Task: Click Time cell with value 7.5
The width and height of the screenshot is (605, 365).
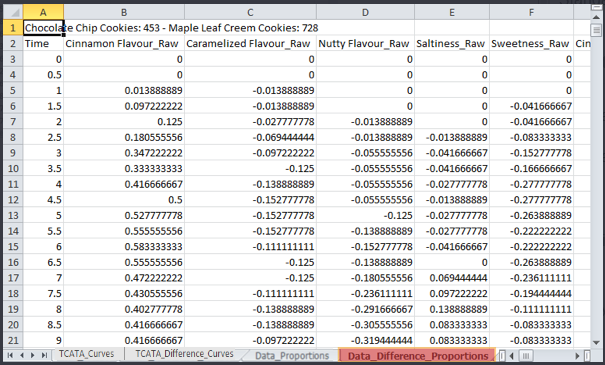Action: click(43, 294)
